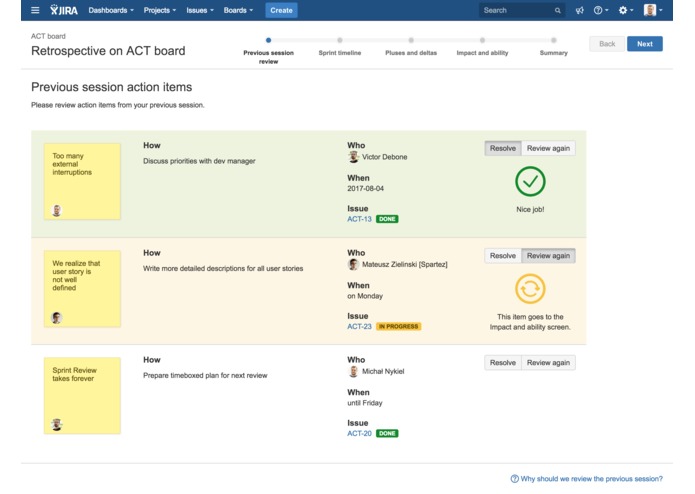Go to Summary step
Viewport: 695px width, 494px height.
coord(554,47)
